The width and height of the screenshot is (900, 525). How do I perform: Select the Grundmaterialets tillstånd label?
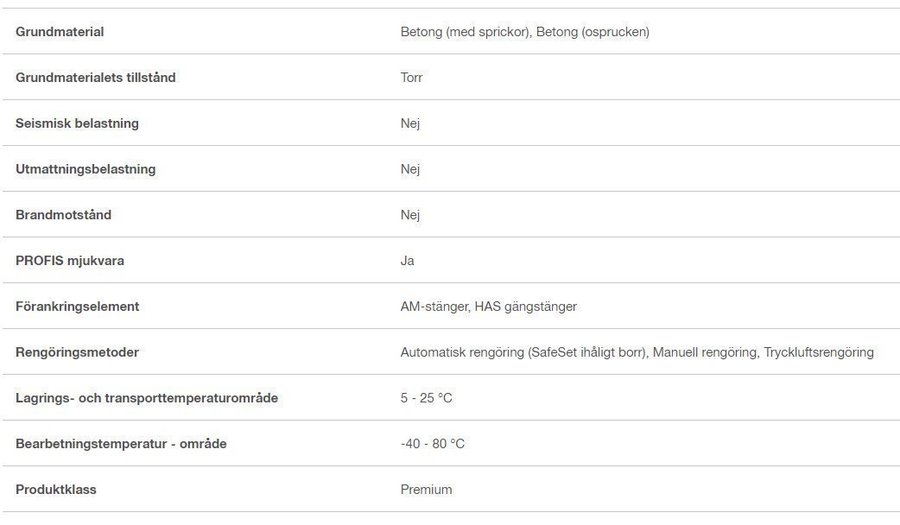pos(96,77)
